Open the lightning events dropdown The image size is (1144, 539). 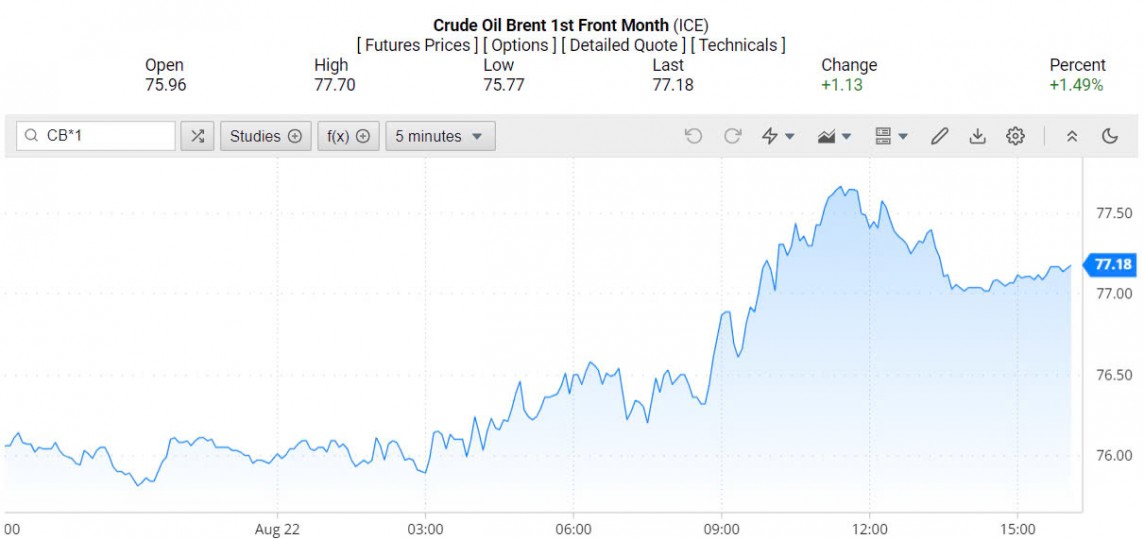click(x=778, y=136)
